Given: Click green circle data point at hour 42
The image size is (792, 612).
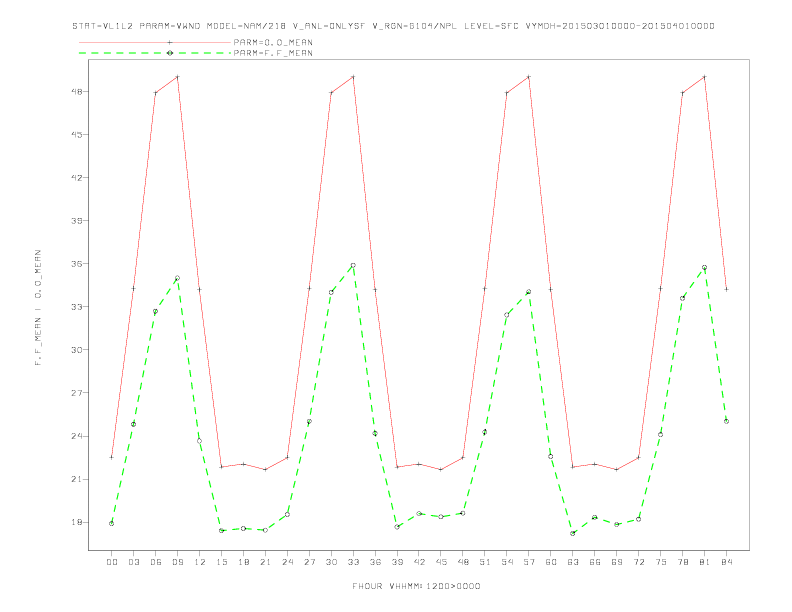Looking at the screenshot, I should (x=419, y=514).
